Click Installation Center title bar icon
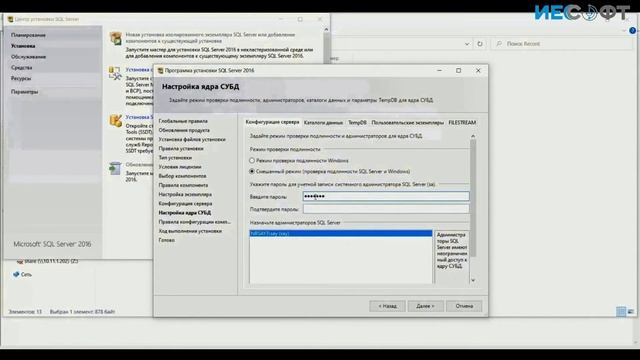 tap(11, 19)
